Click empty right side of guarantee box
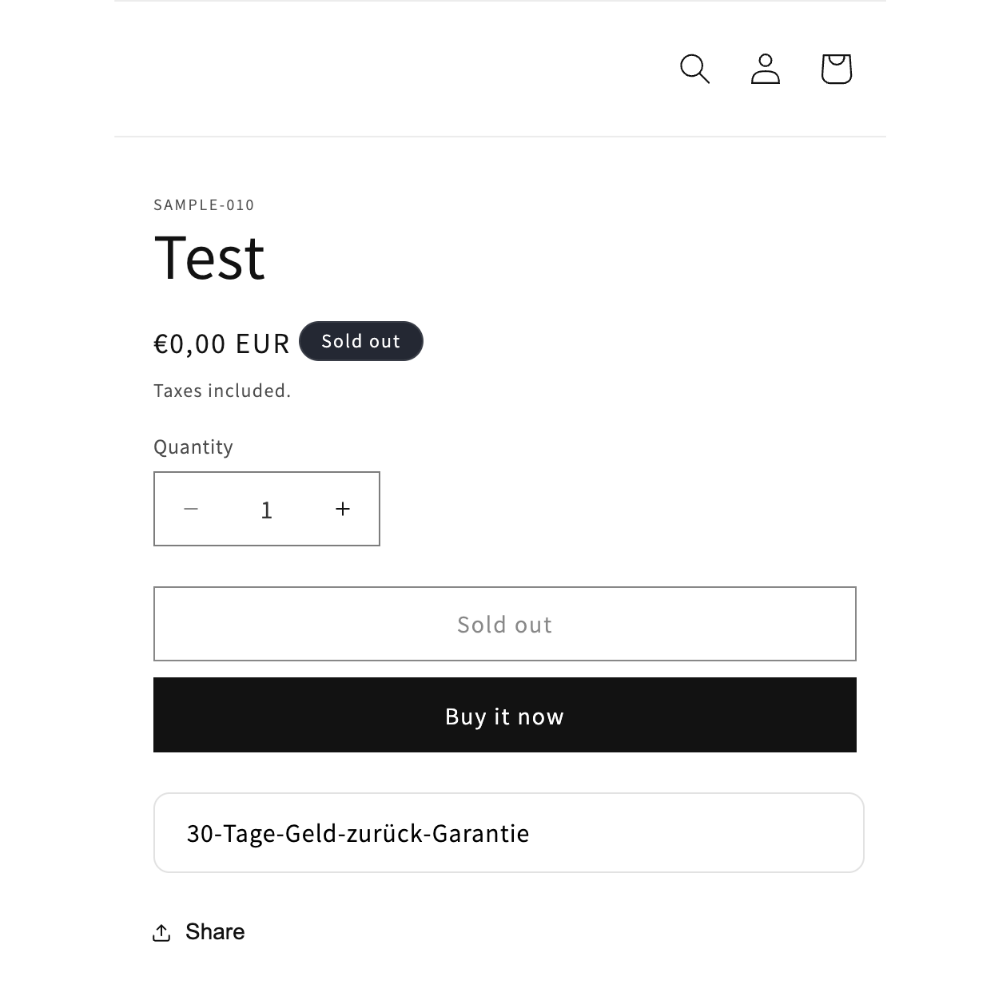This screenshot has height=1000, width=1000. [695, 833]
